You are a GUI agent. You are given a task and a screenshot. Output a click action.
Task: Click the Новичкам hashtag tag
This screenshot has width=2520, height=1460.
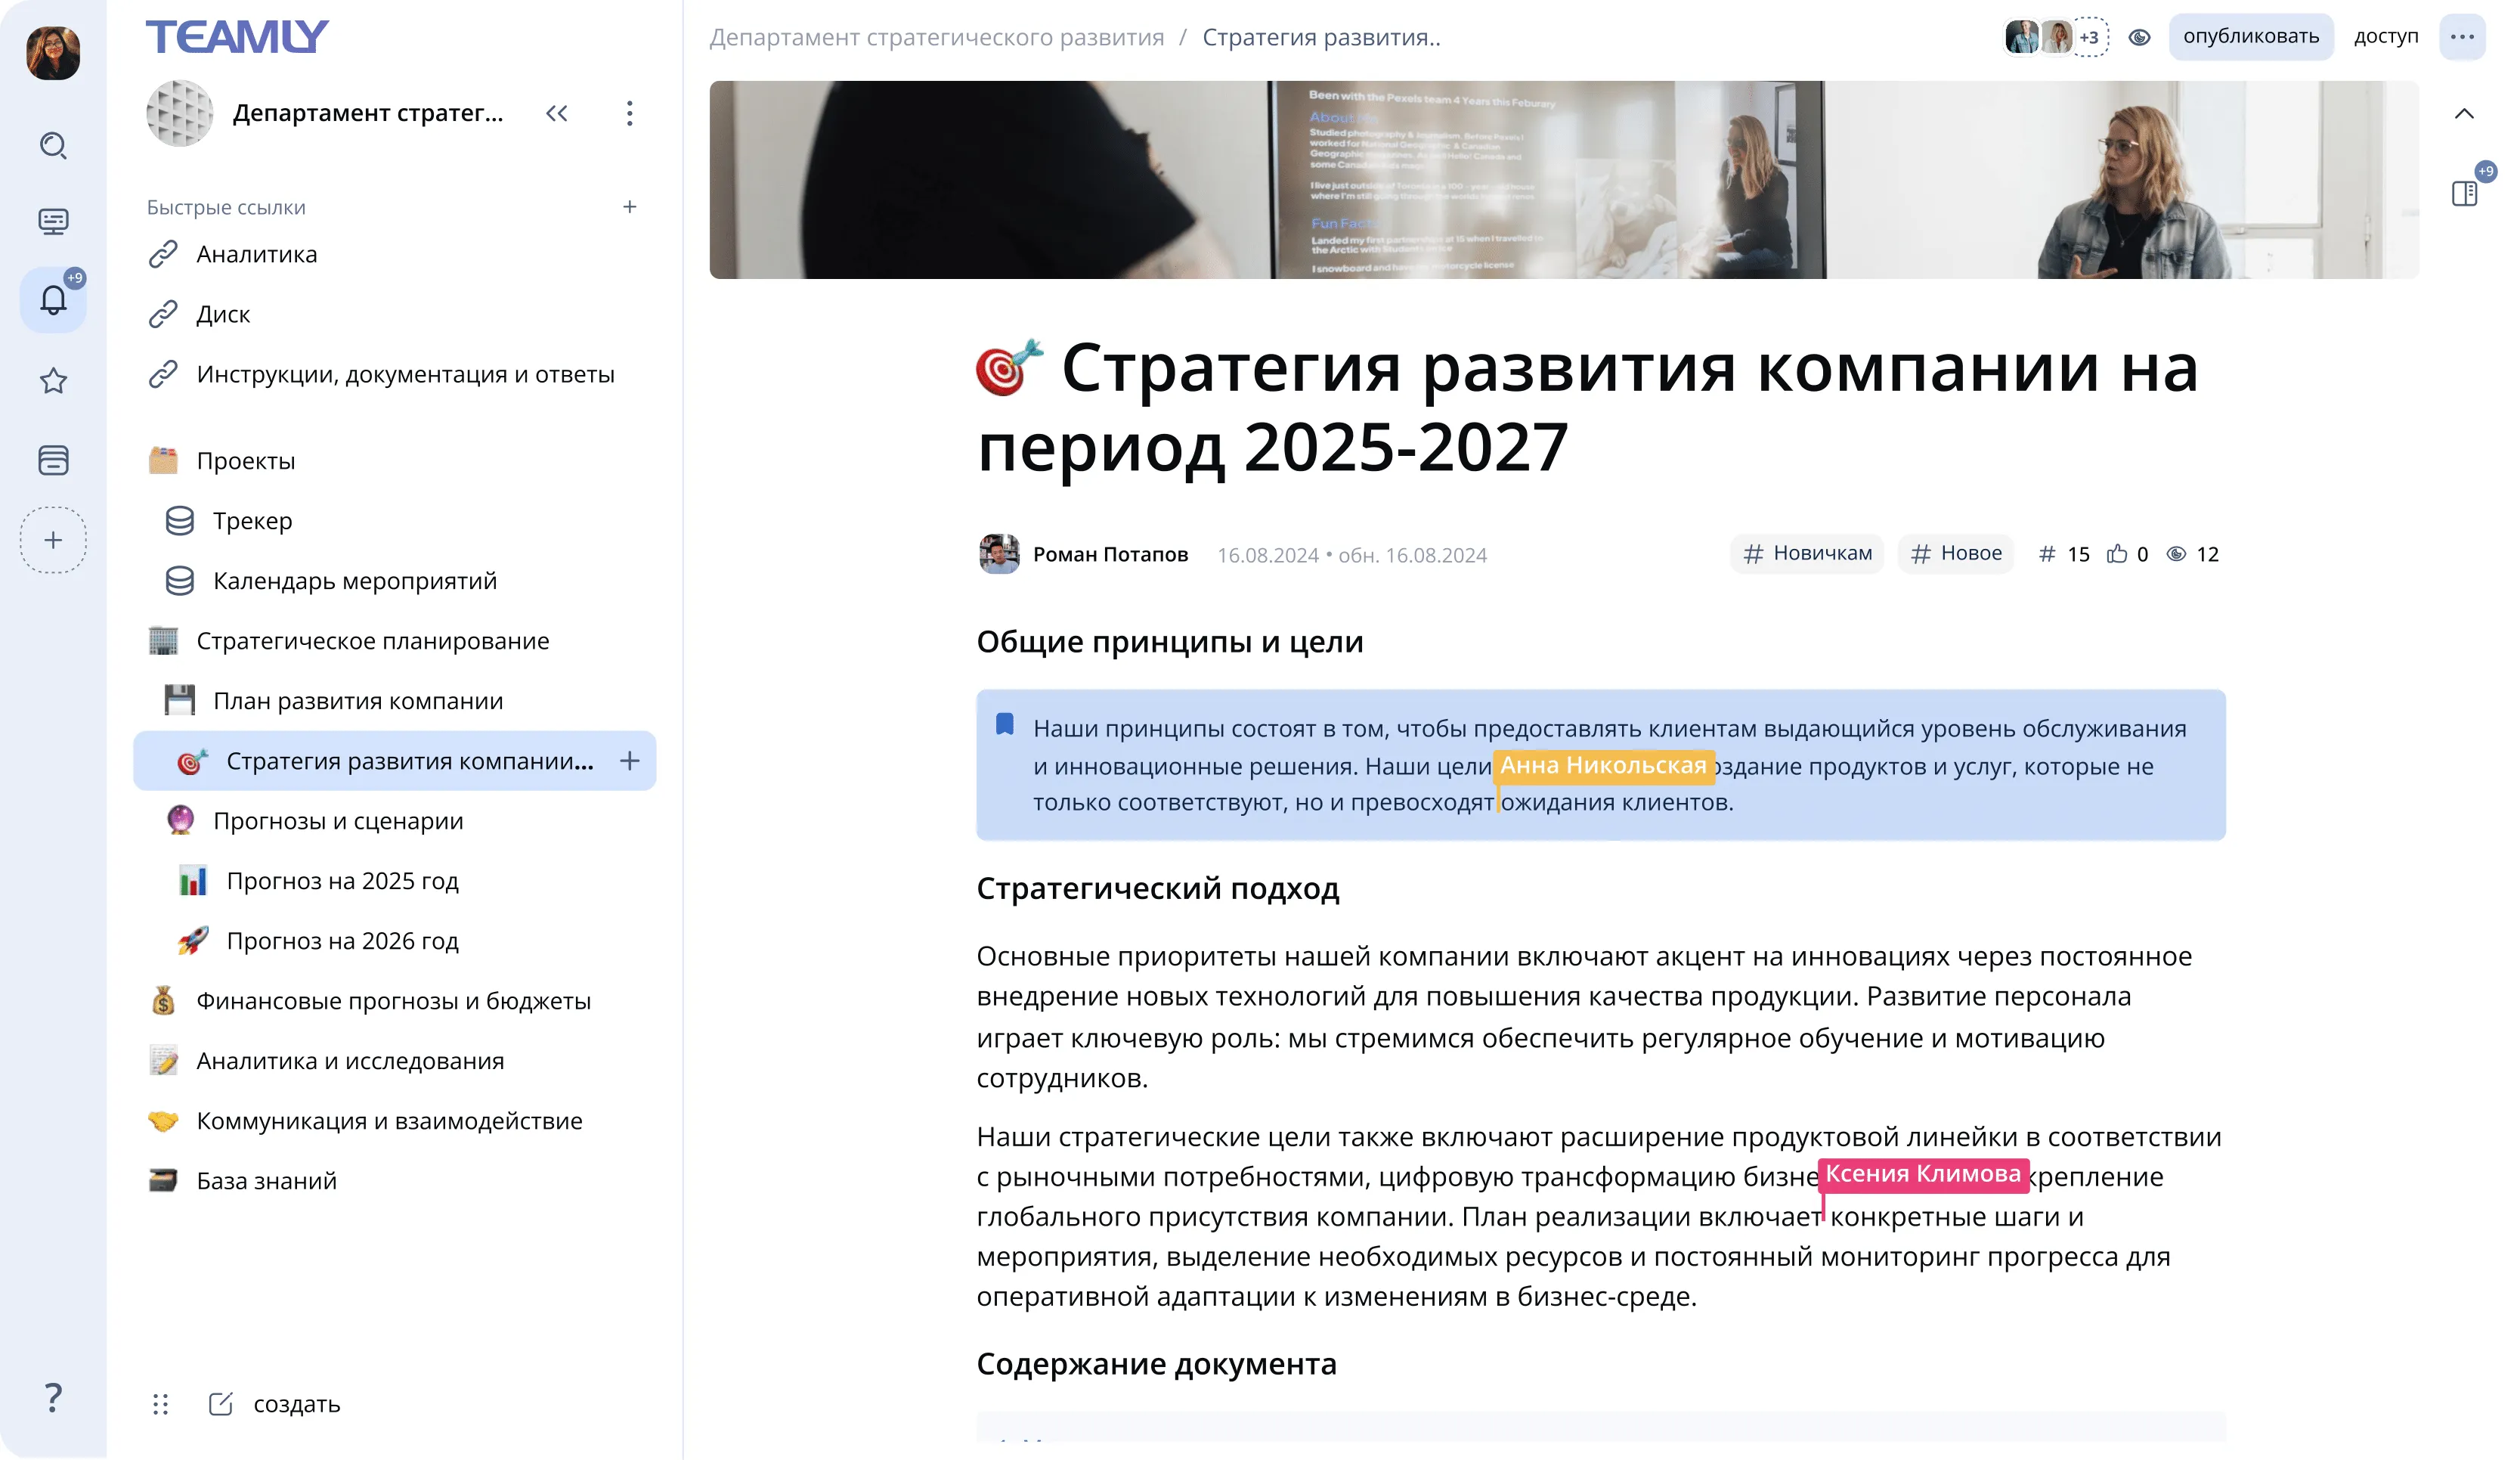pos(1806,553)
